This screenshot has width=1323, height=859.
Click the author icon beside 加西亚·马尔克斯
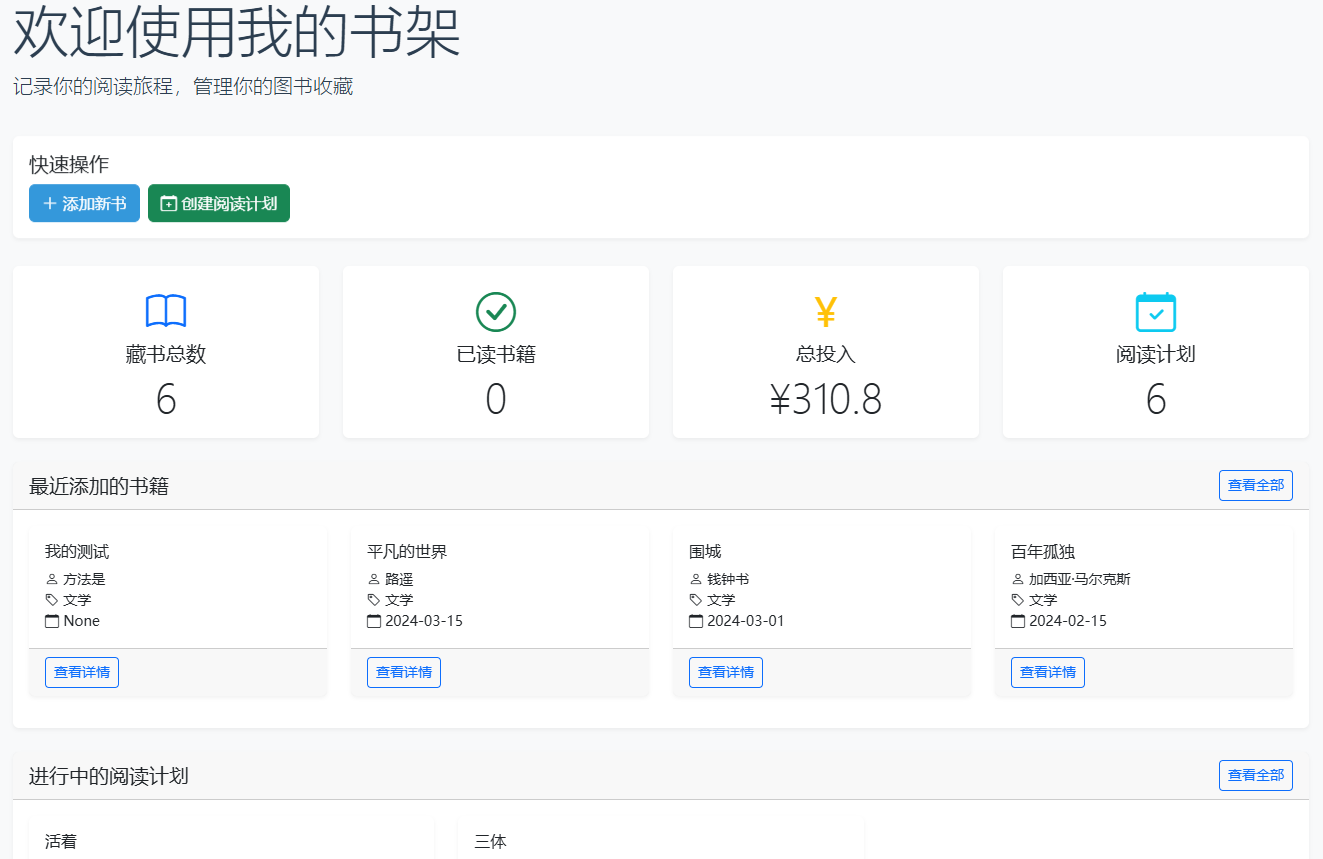tap(1018, 579)
